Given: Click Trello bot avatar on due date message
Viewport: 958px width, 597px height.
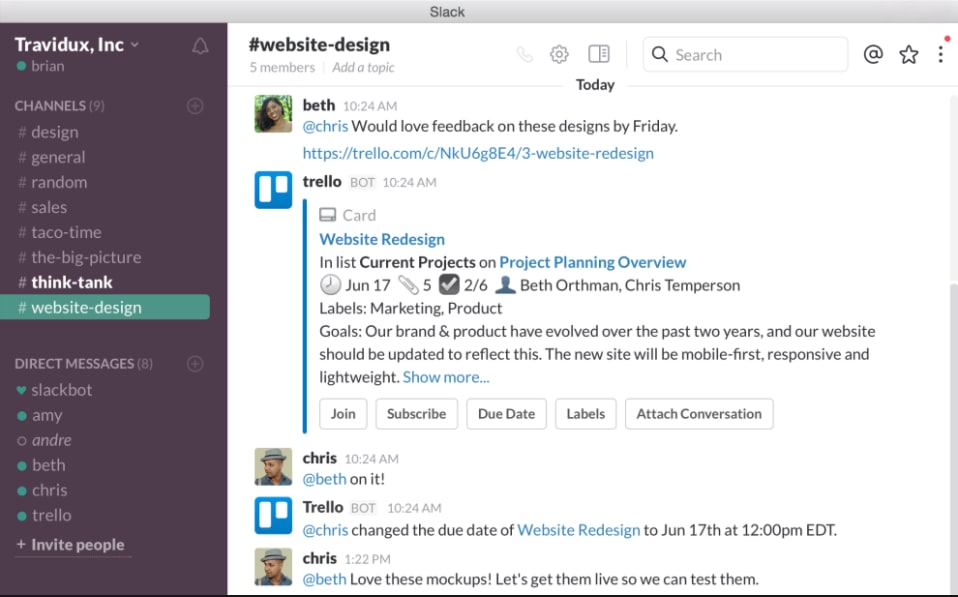Looking at the screenshot, I should (273, 516).
